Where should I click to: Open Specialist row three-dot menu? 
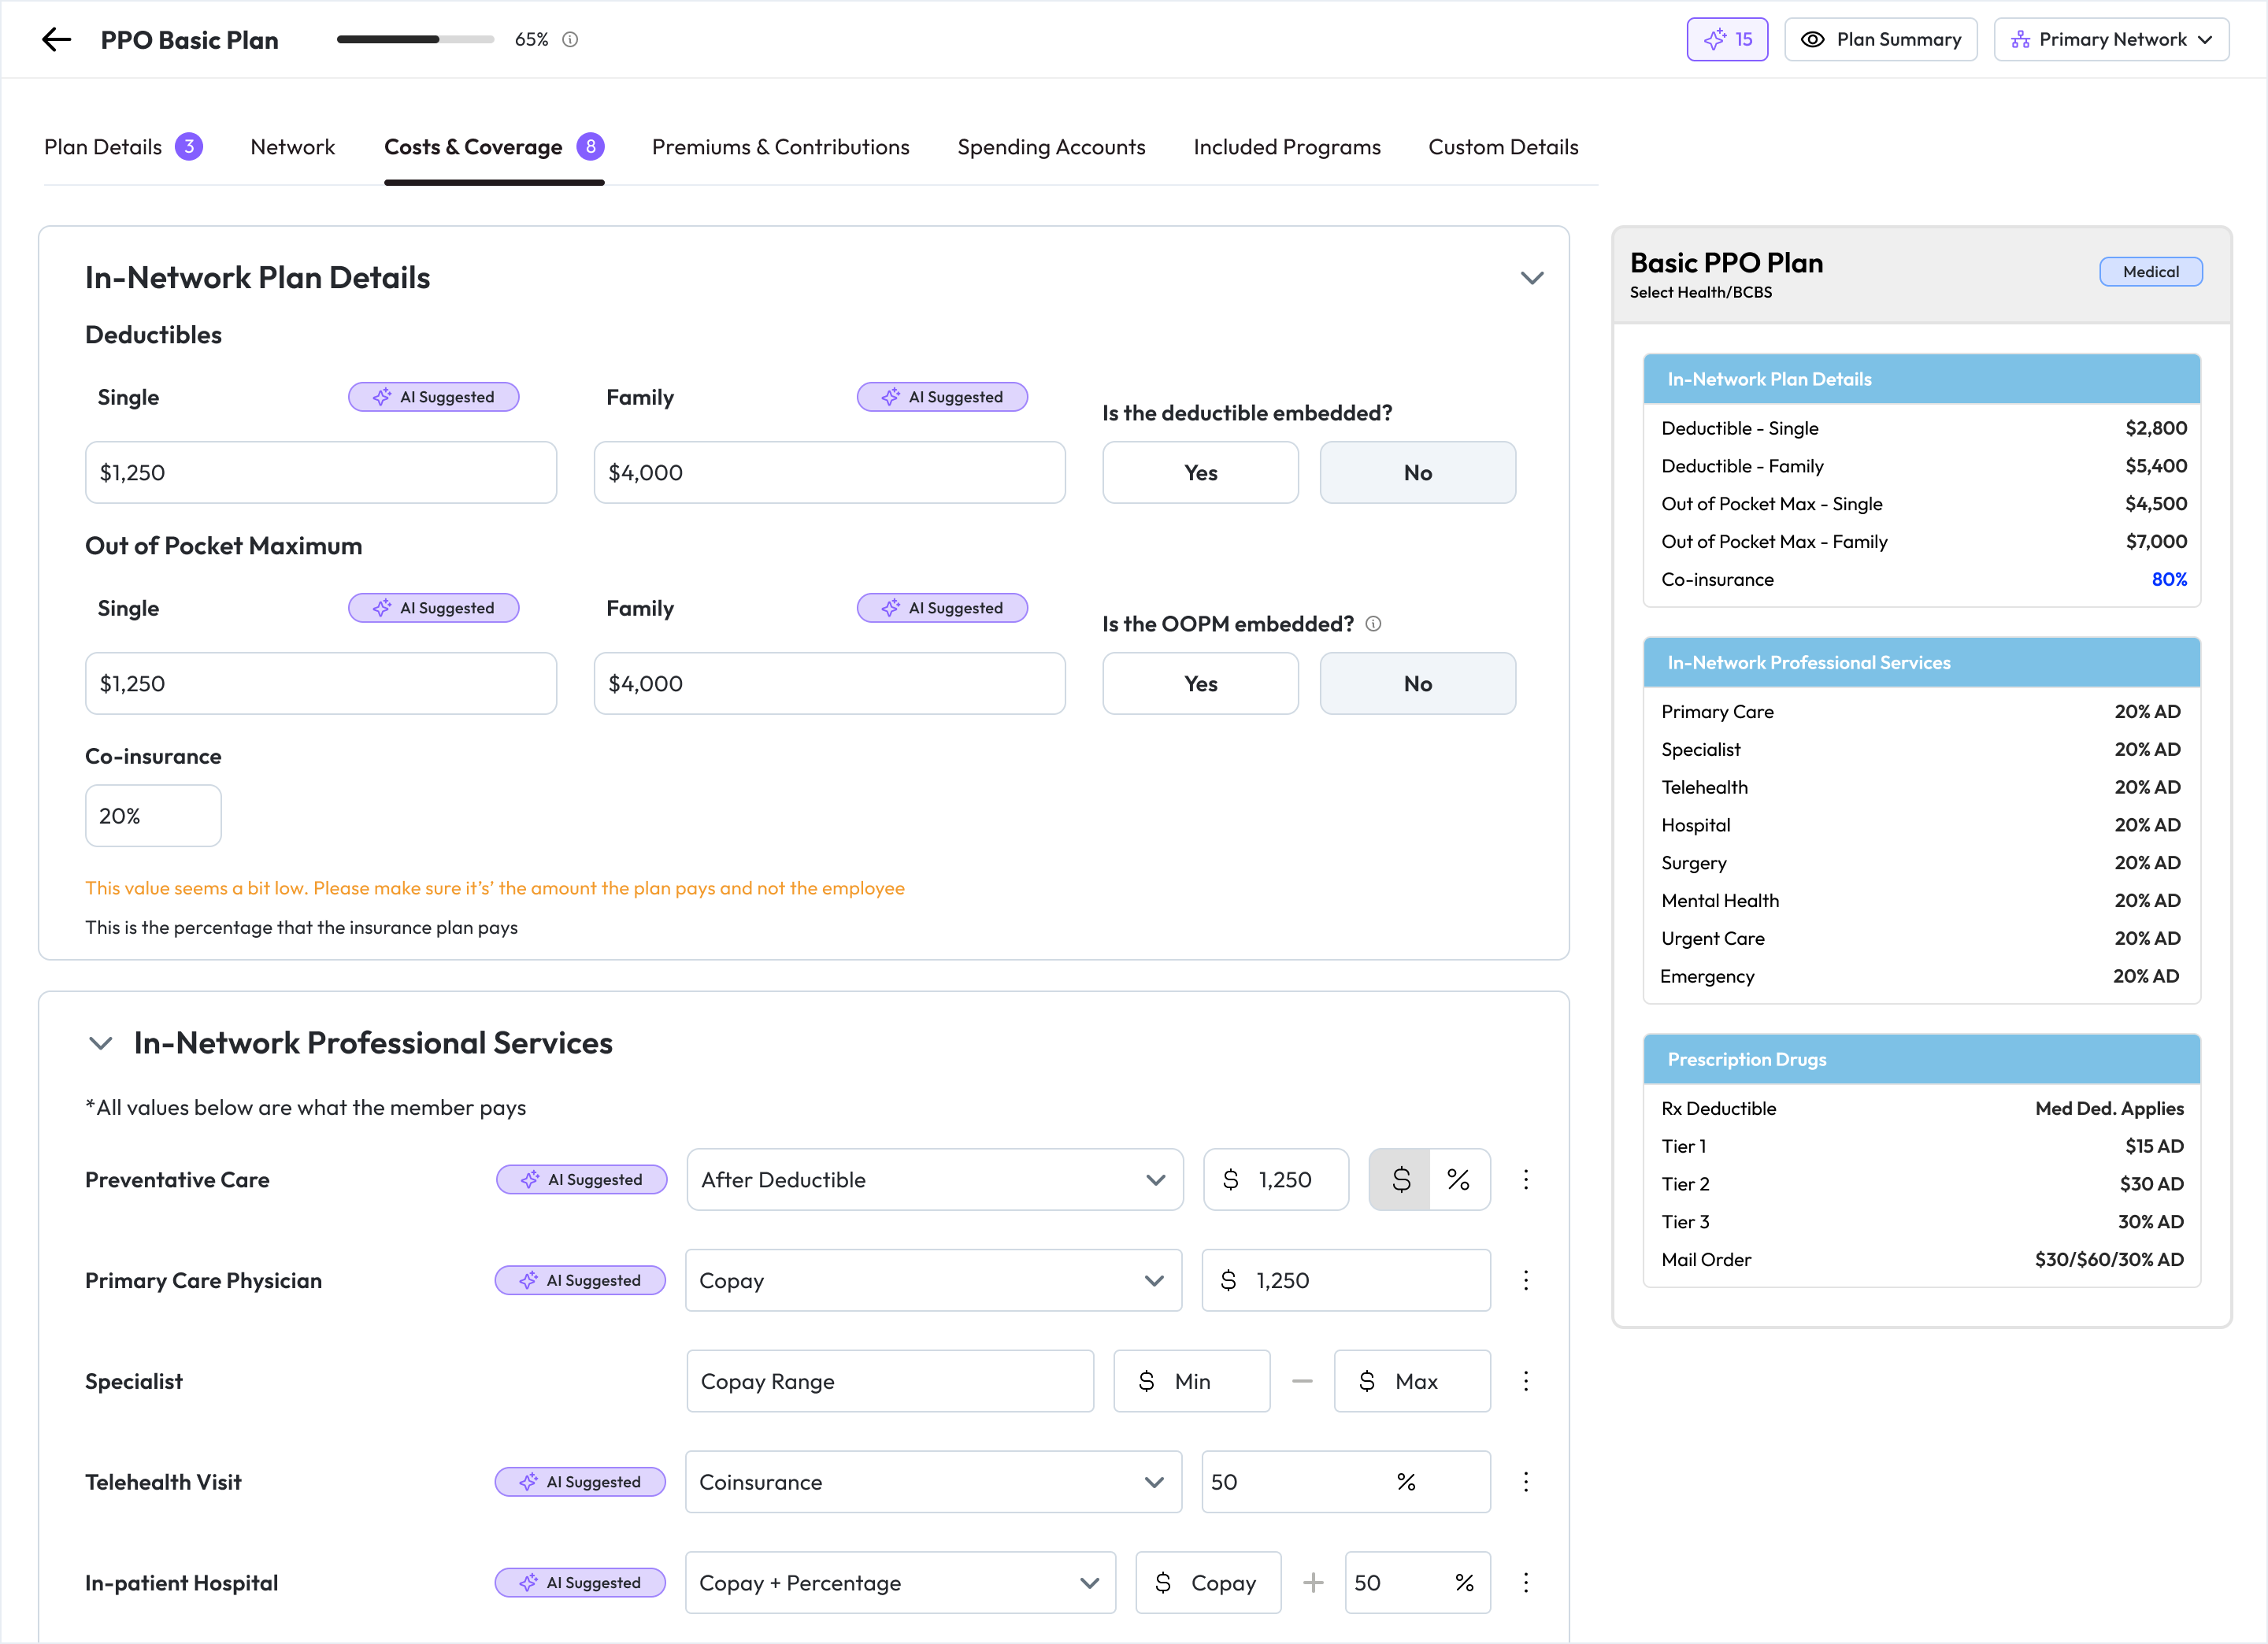1526,1381
